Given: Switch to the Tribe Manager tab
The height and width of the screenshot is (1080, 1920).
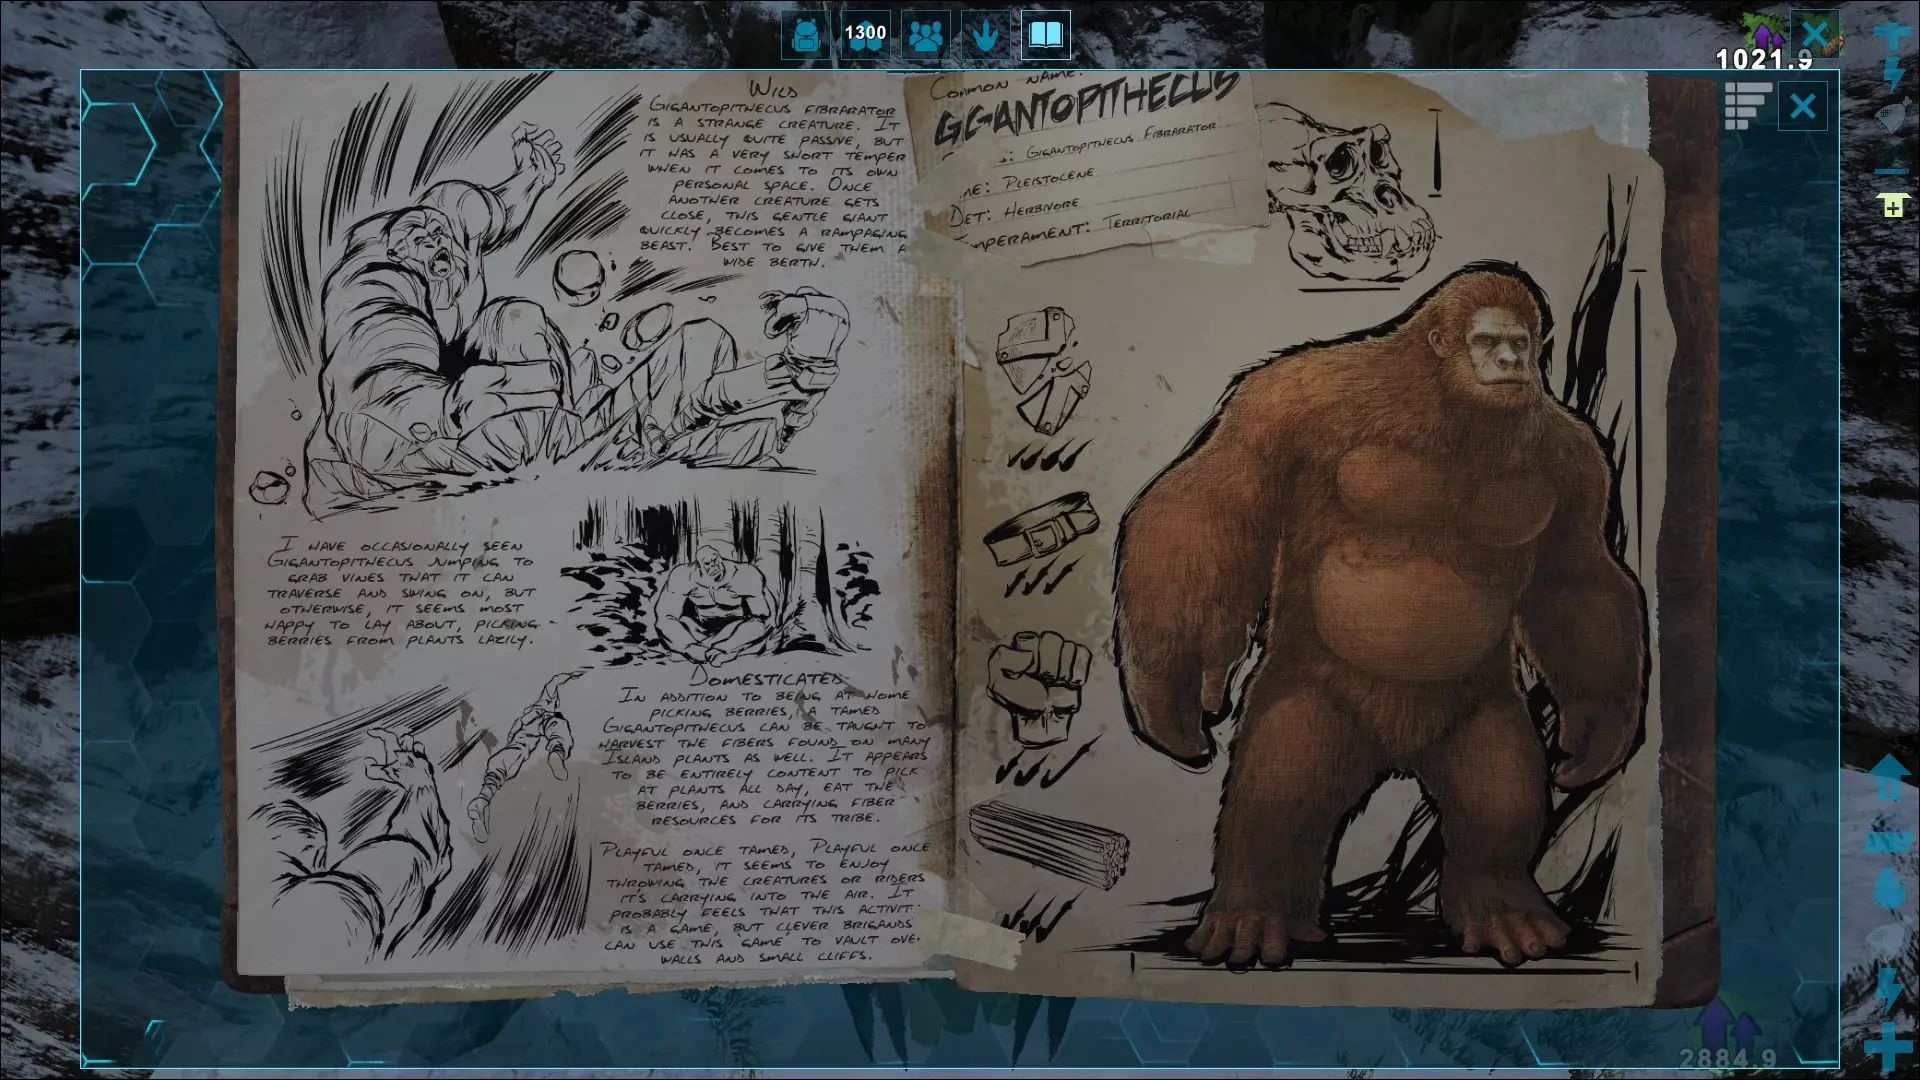Looking at the screenshot, I should pos(926,36).
